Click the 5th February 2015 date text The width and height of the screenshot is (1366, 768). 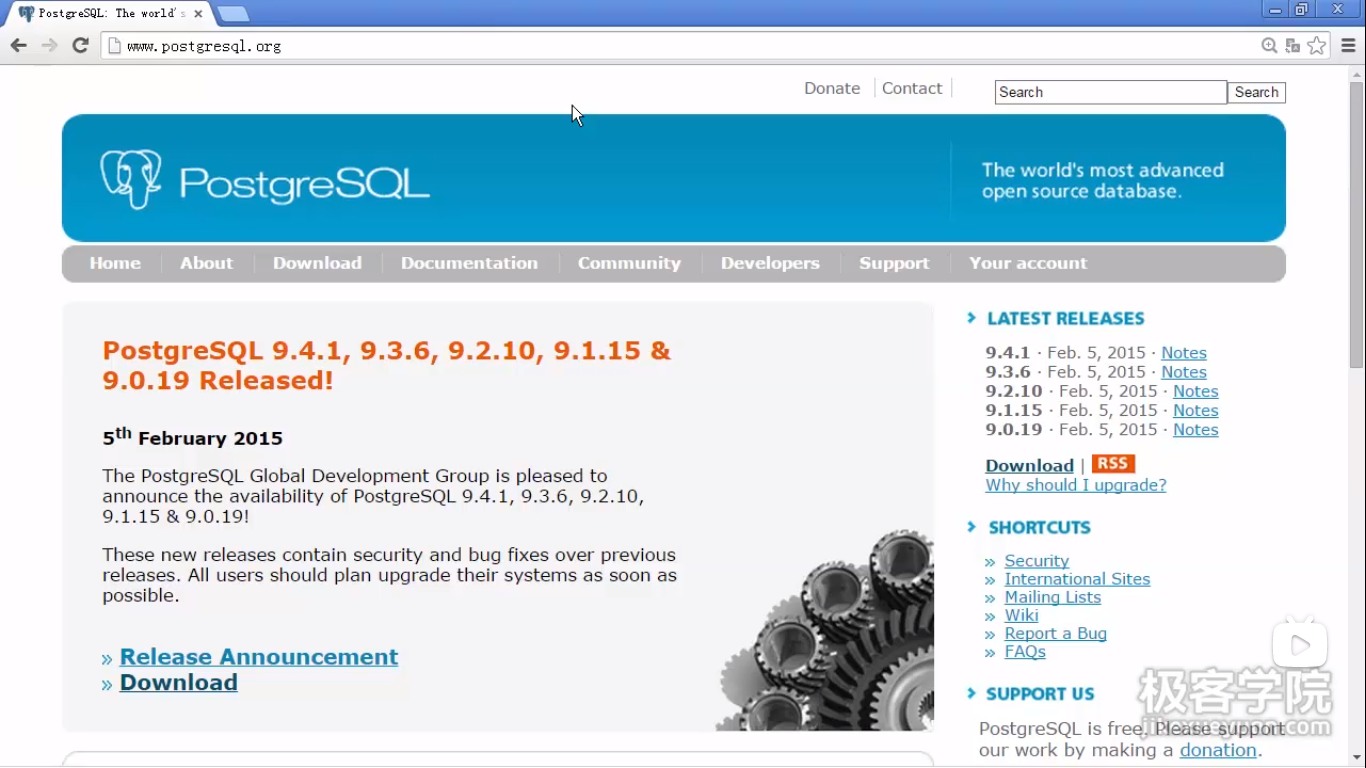click(x=192, y=437)
